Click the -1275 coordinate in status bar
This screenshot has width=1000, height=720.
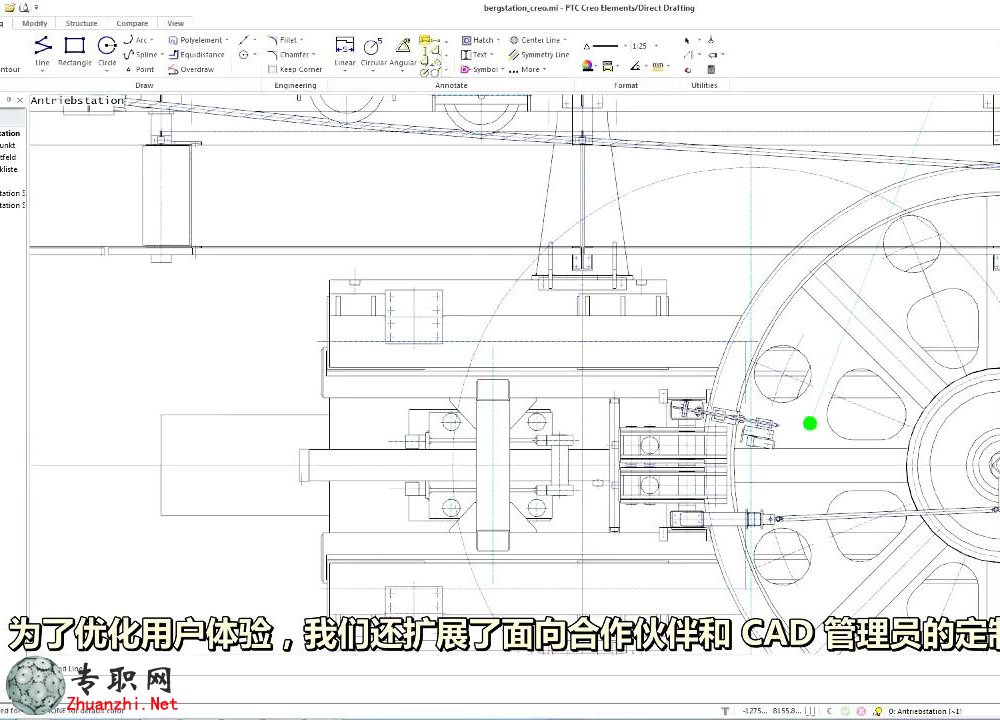tap(755, 710)
